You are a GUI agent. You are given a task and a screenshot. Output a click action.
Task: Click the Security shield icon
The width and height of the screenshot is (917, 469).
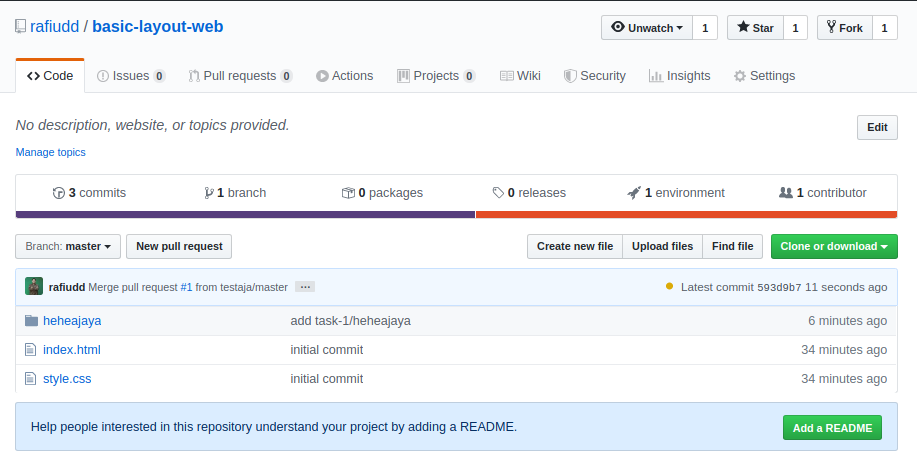click(570, 76)
